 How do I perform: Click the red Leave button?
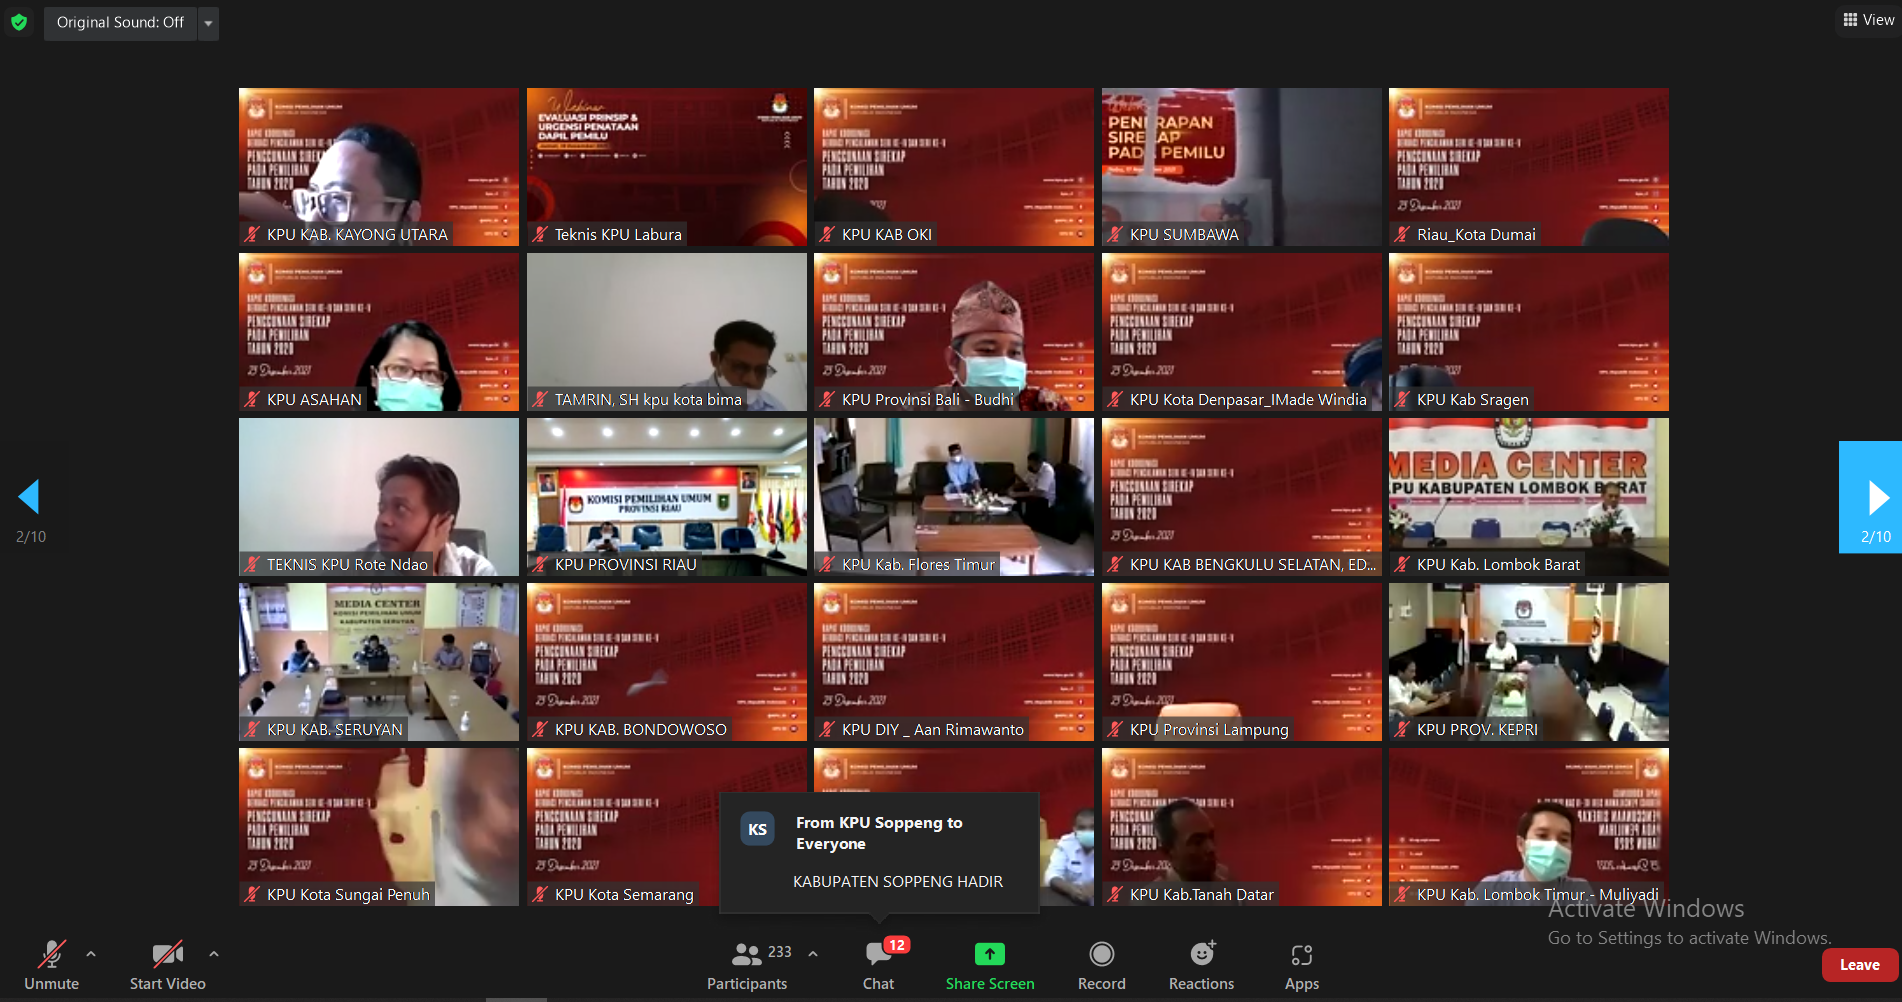tap(1859, 965)
